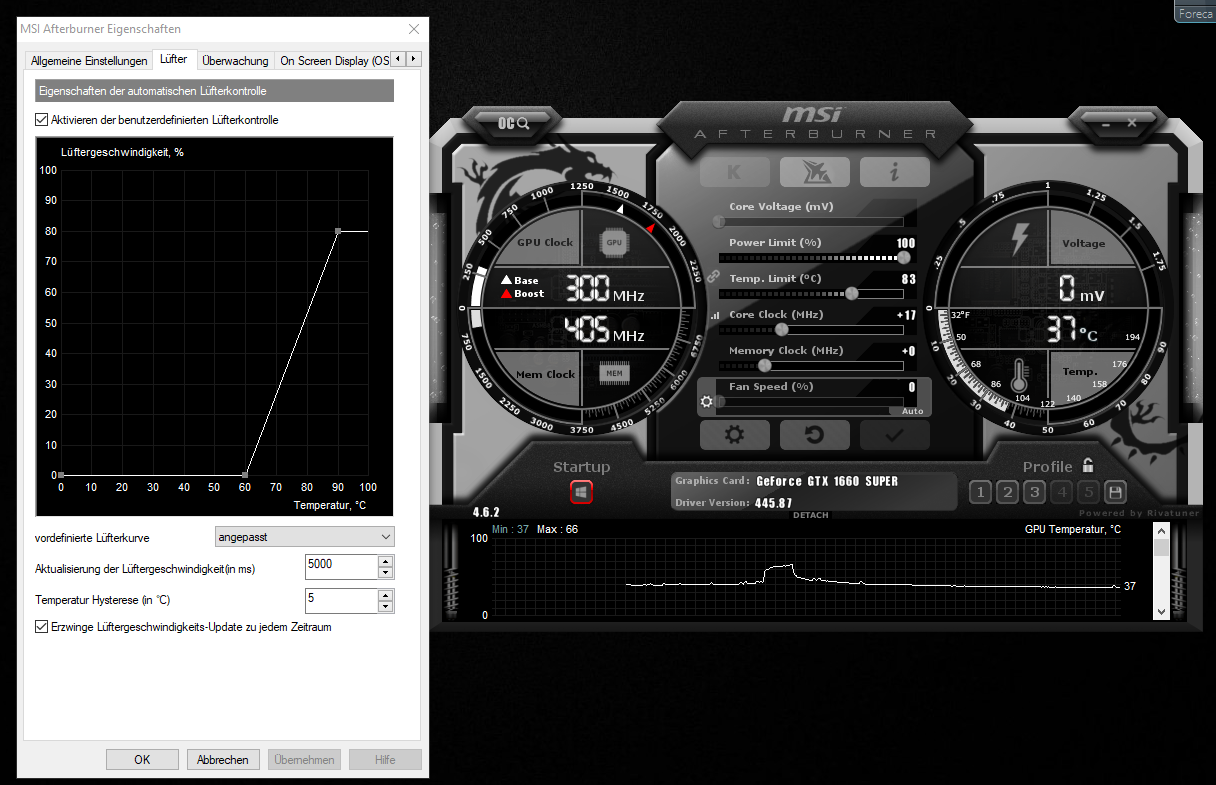Image resolution: width=1216 pixels, height=785 pixels.
Task: Click the MEM chip icon
Action: 614,374
